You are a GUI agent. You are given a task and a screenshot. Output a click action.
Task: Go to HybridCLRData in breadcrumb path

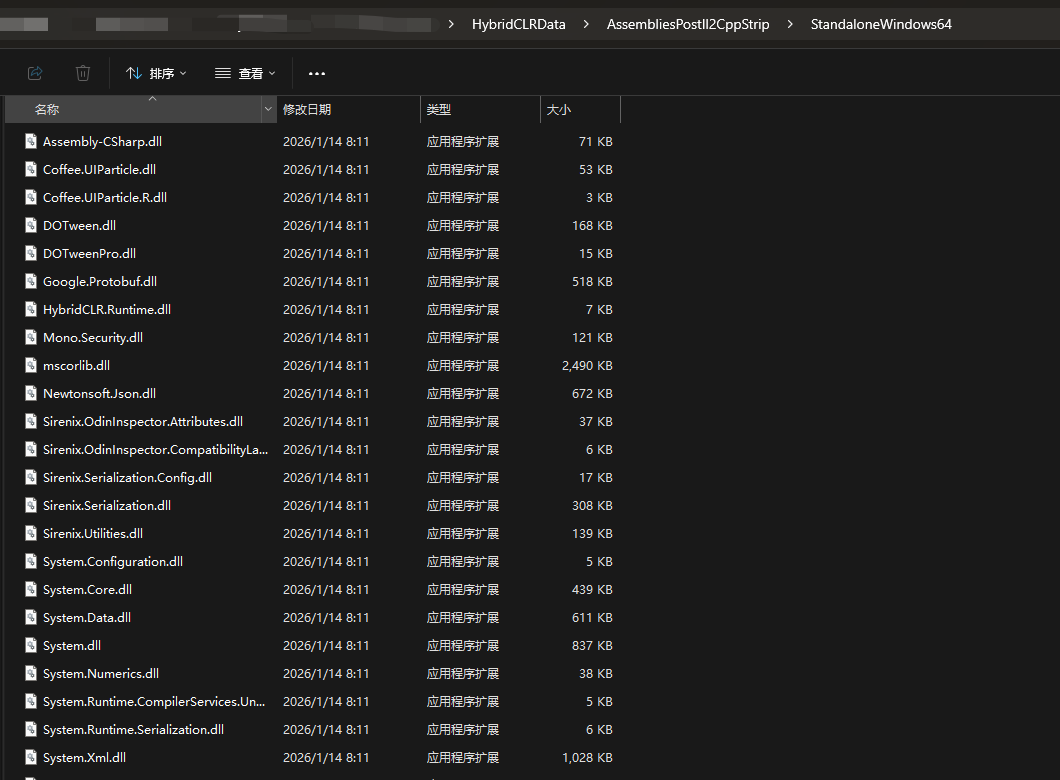click(519, 24)
